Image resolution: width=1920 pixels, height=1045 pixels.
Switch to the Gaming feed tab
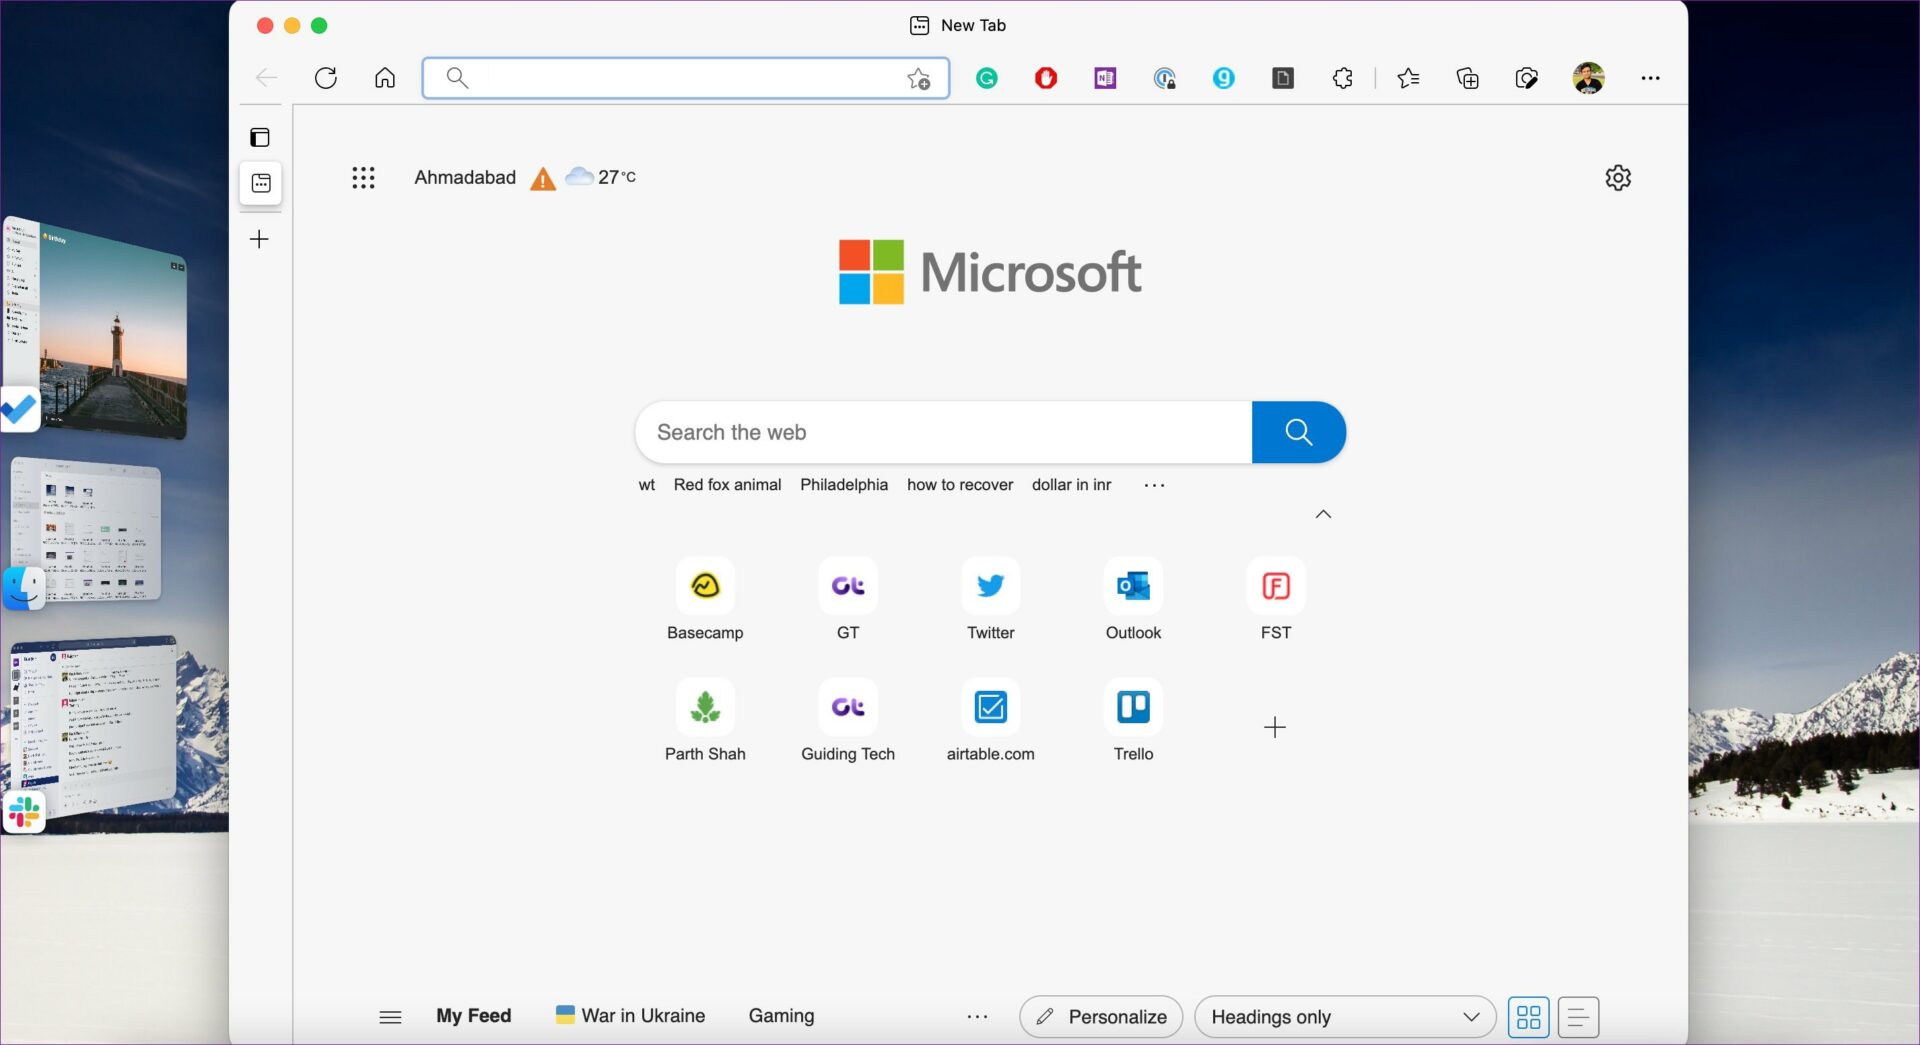[781, 1016]
